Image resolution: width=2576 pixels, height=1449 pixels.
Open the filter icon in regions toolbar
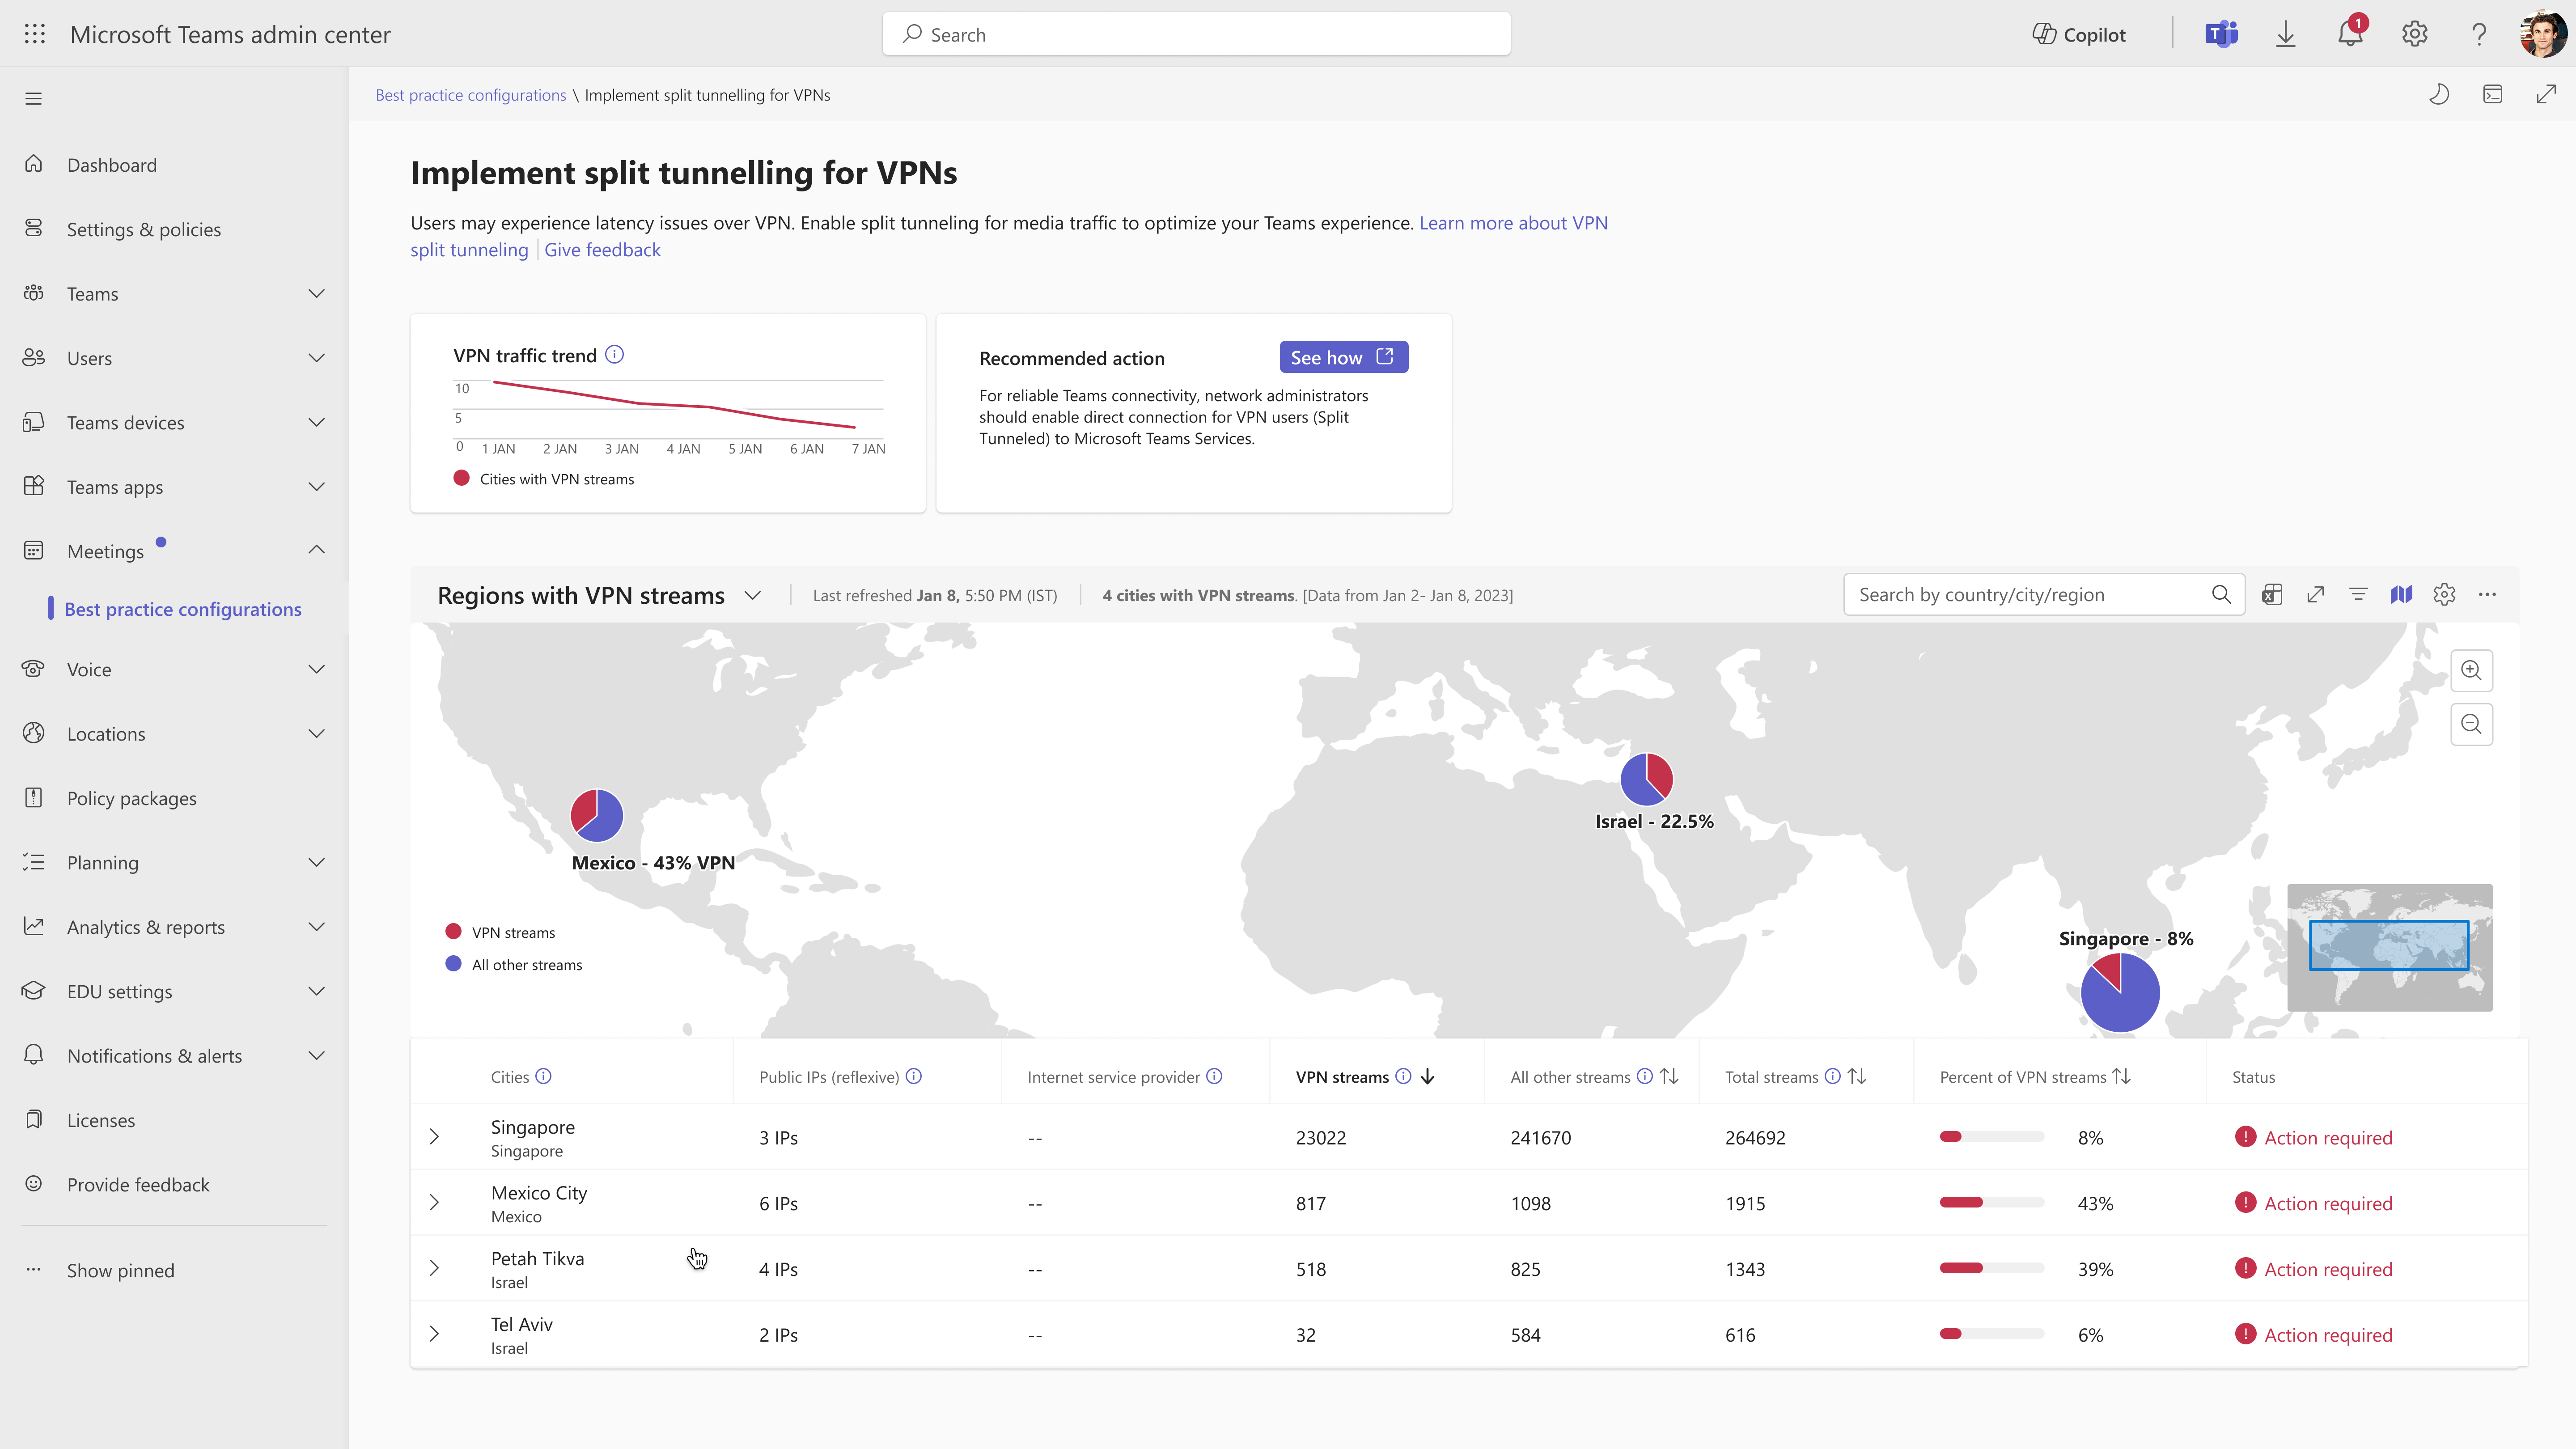(2358, 595)
